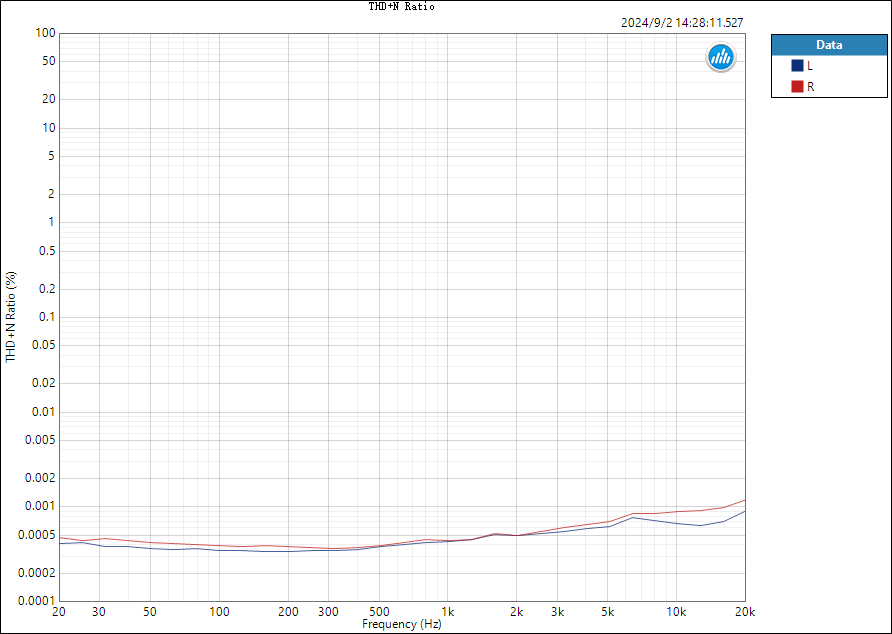Click the Audio Precision logo icon

pos(721,57)
